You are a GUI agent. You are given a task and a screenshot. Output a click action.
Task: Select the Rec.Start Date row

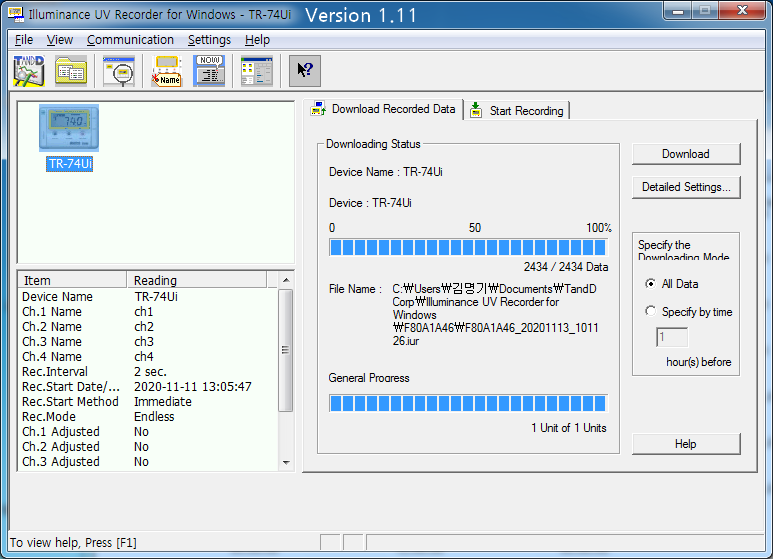[148, 386]
